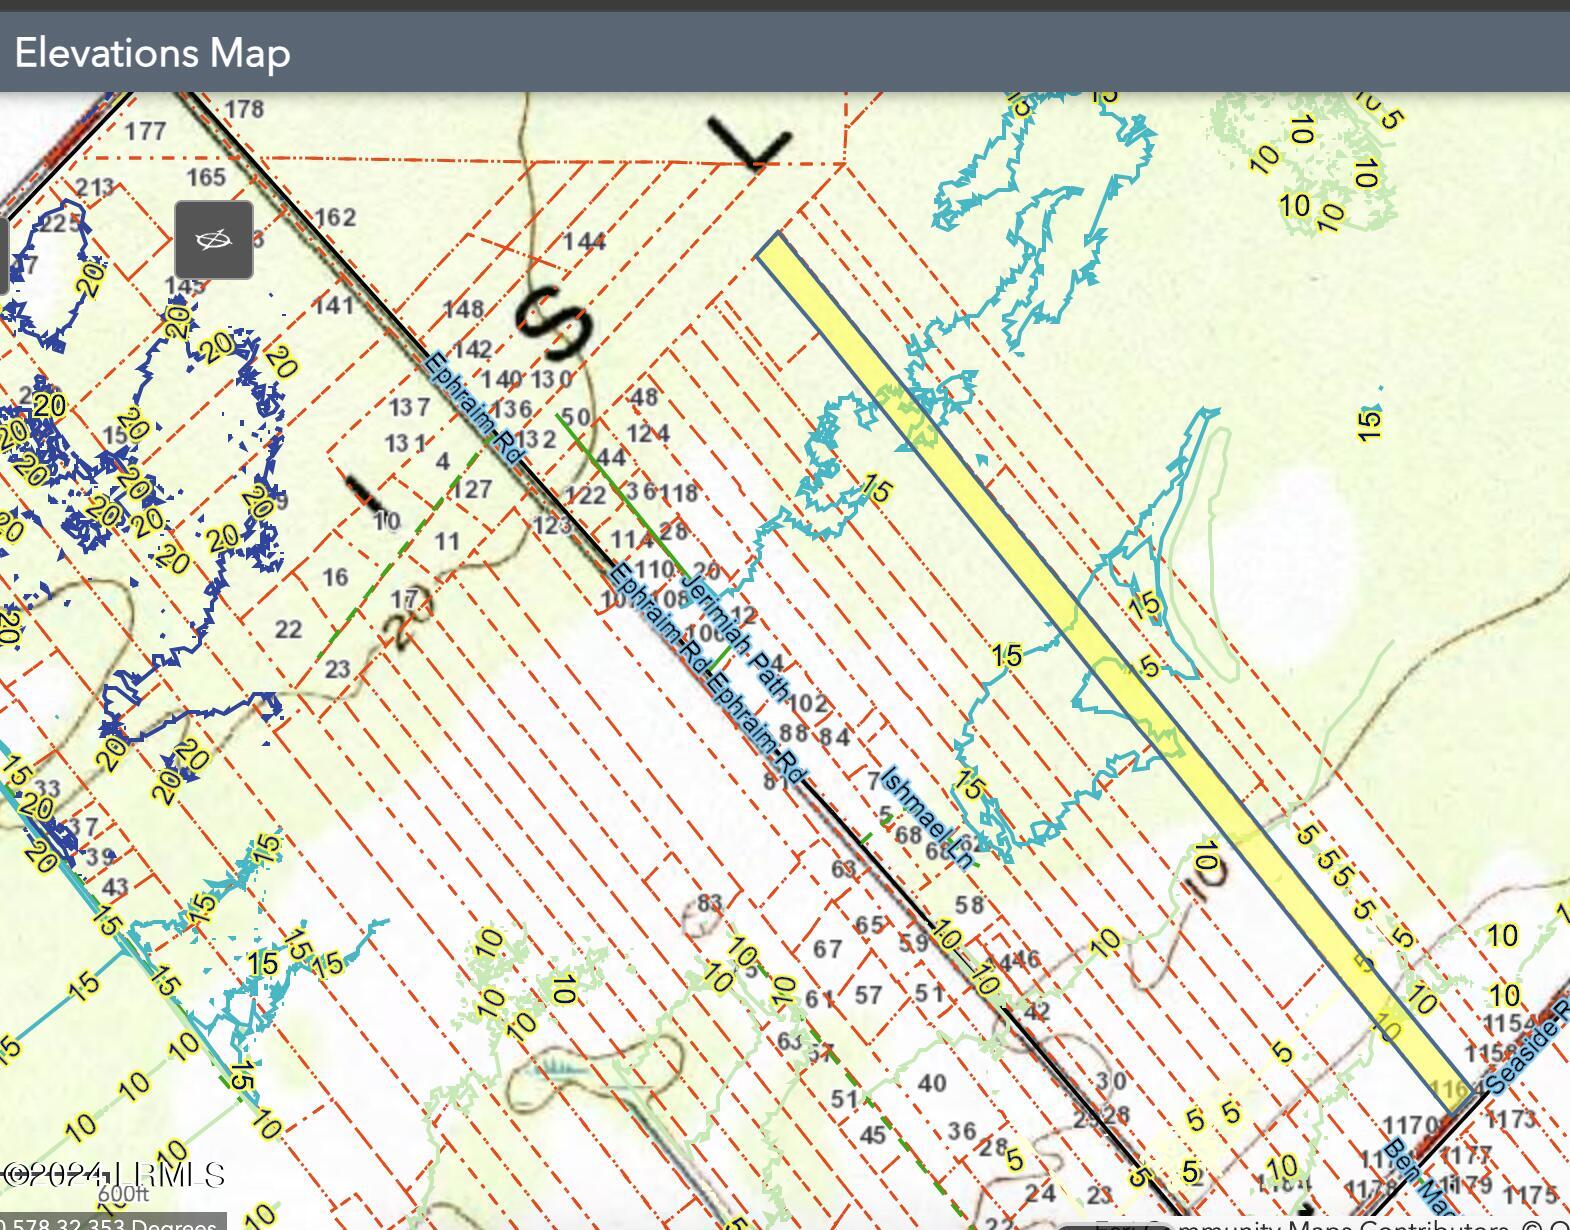Click parcel number 1173

click(x=1510, y=1119)
